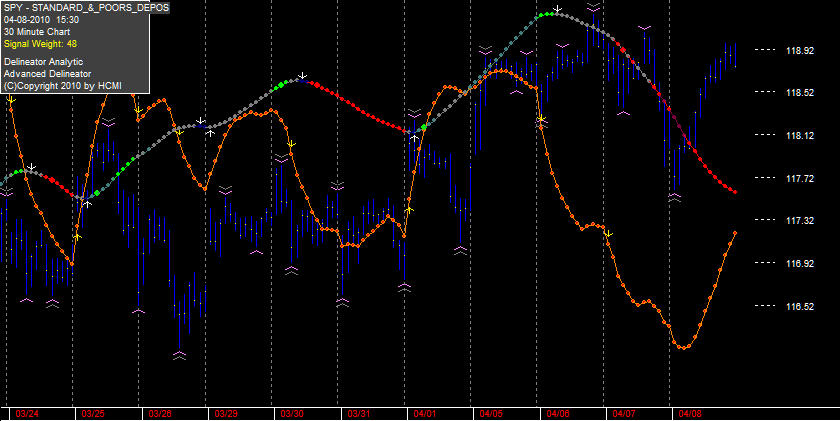Click the pink chevron below the lowest 03/26 bar
The image size is (840, 421).
(179, 354)
